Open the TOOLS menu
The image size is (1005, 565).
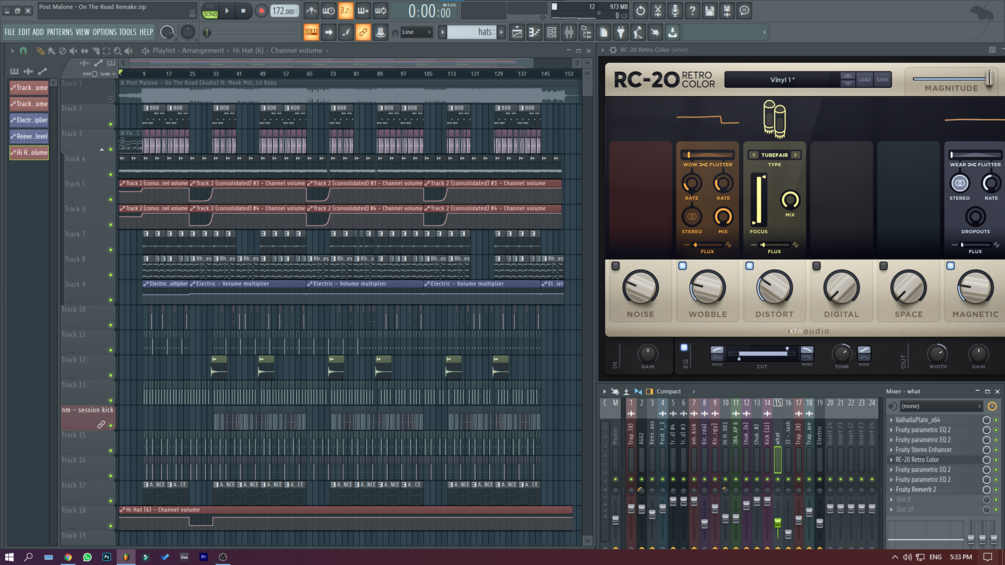click(x=128, y=32)
